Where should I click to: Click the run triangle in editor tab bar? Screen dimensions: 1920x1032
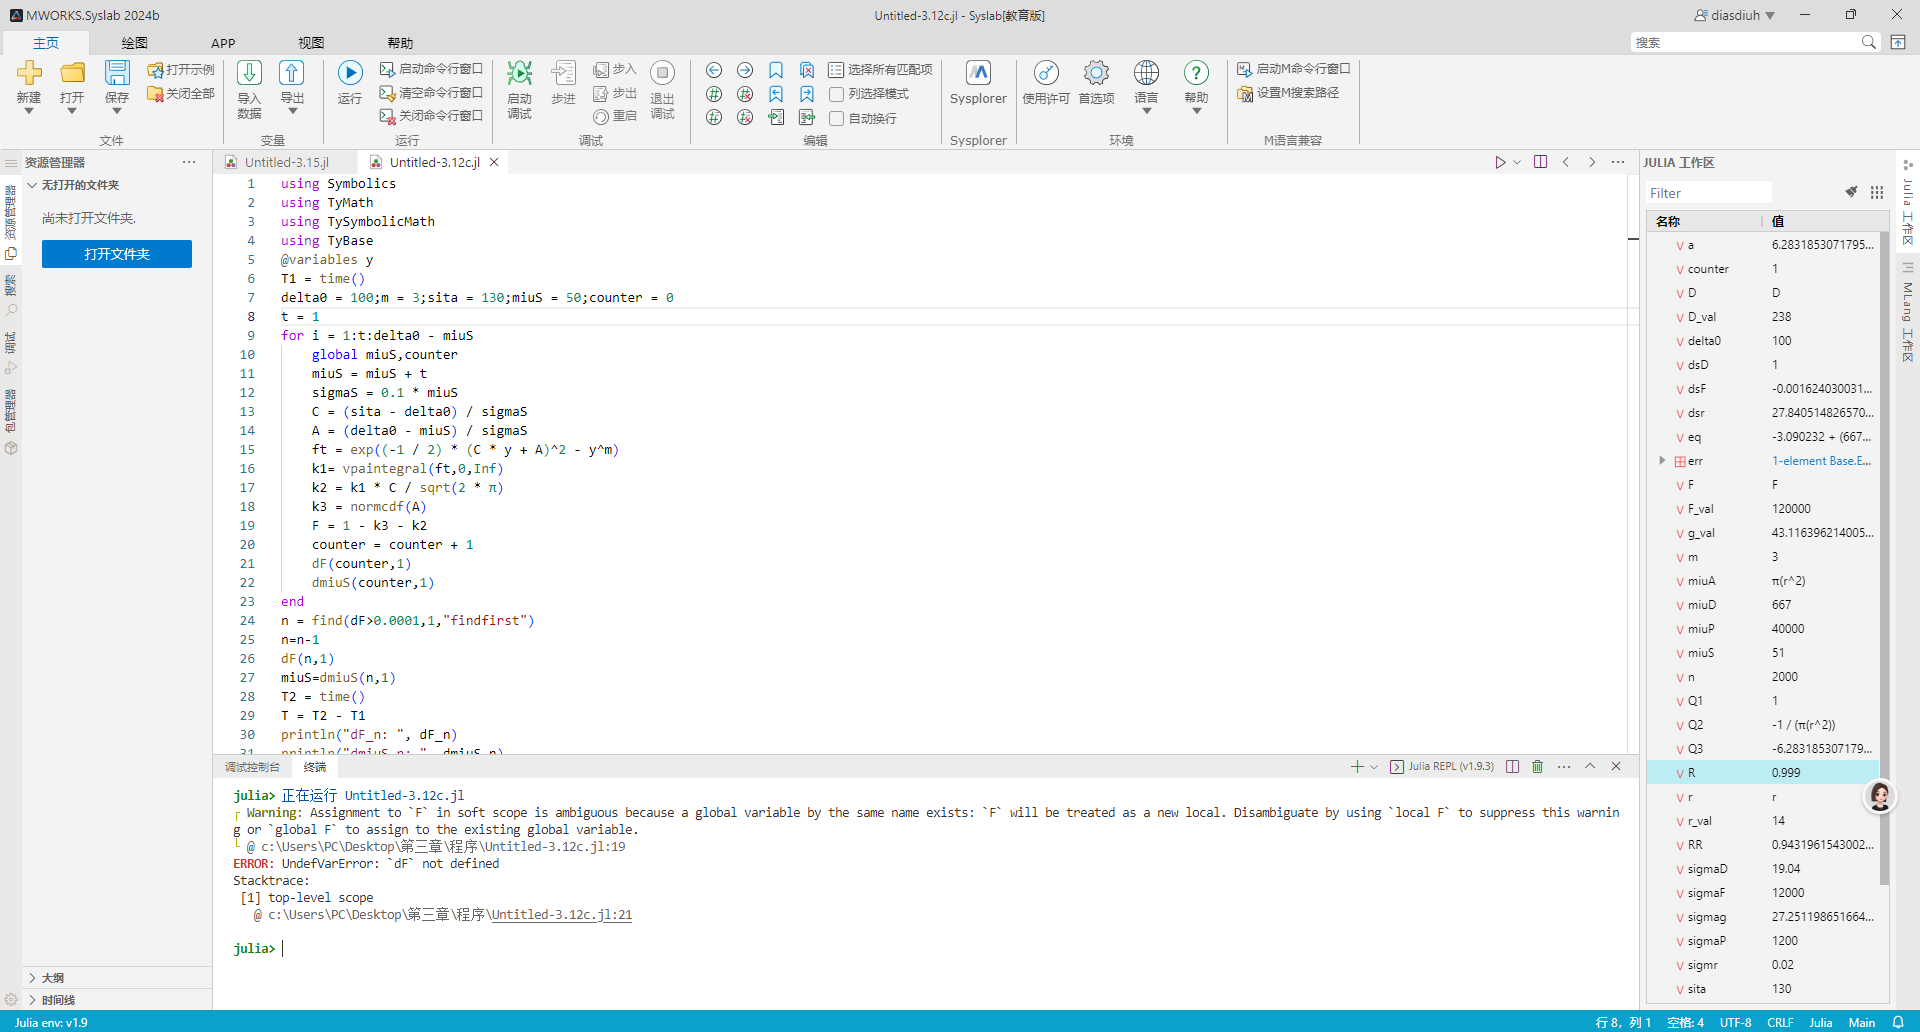tap(1500, 162)
